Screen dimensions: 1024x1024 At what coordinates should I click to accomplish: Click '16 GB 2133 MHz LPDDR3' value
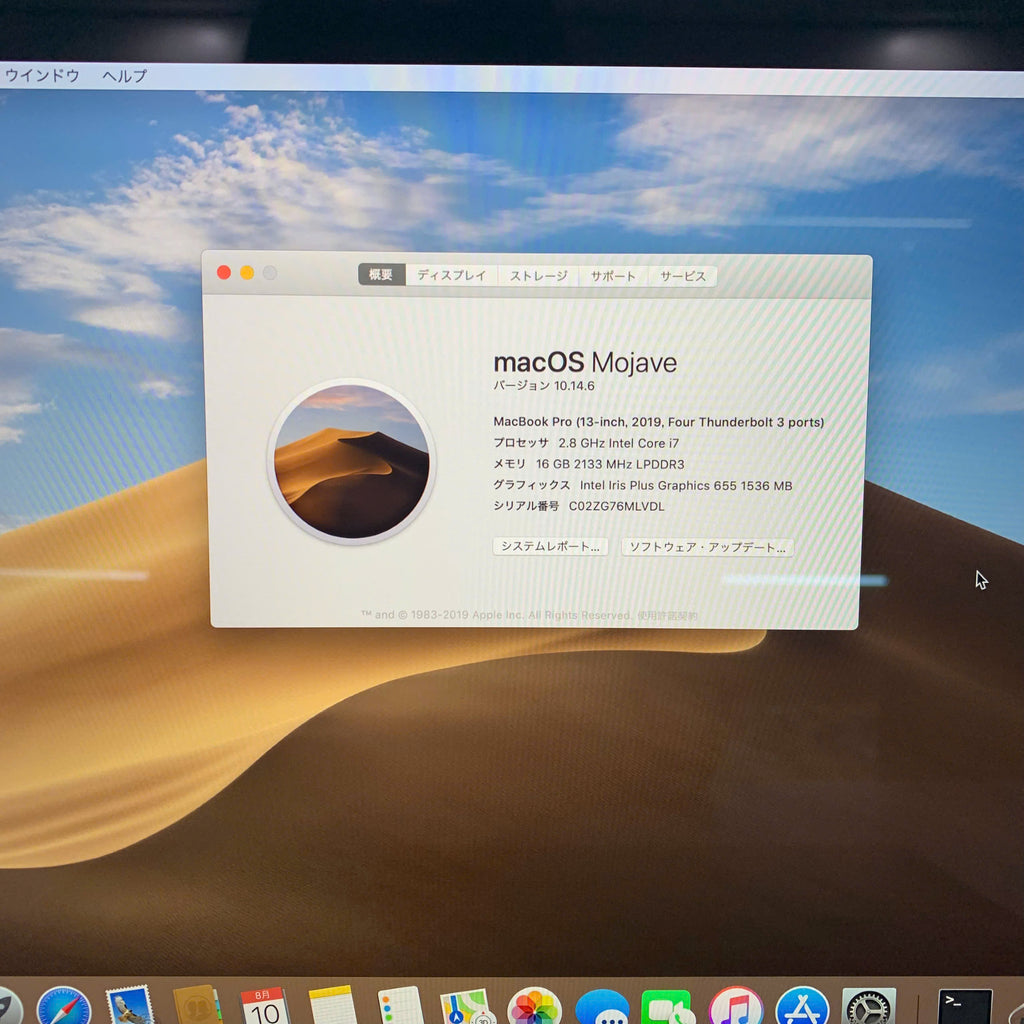(610, 464)
